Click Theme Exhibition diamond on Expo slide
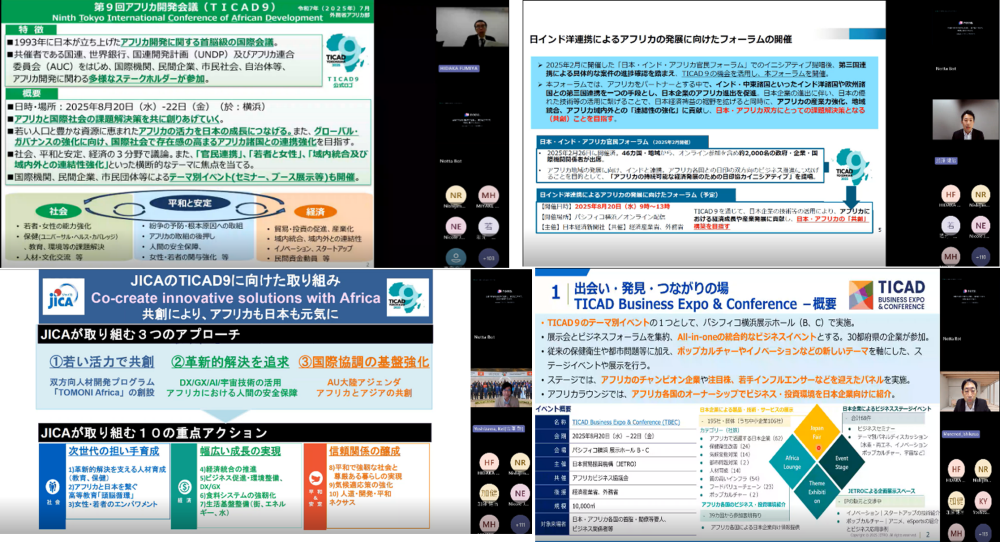 [817, 492]
